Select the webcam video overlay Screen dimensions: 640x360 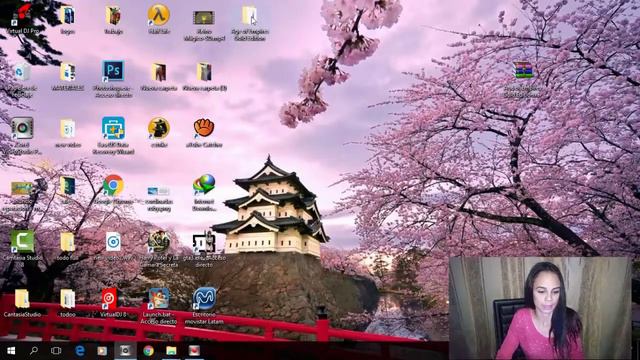(x=540, y=308)
